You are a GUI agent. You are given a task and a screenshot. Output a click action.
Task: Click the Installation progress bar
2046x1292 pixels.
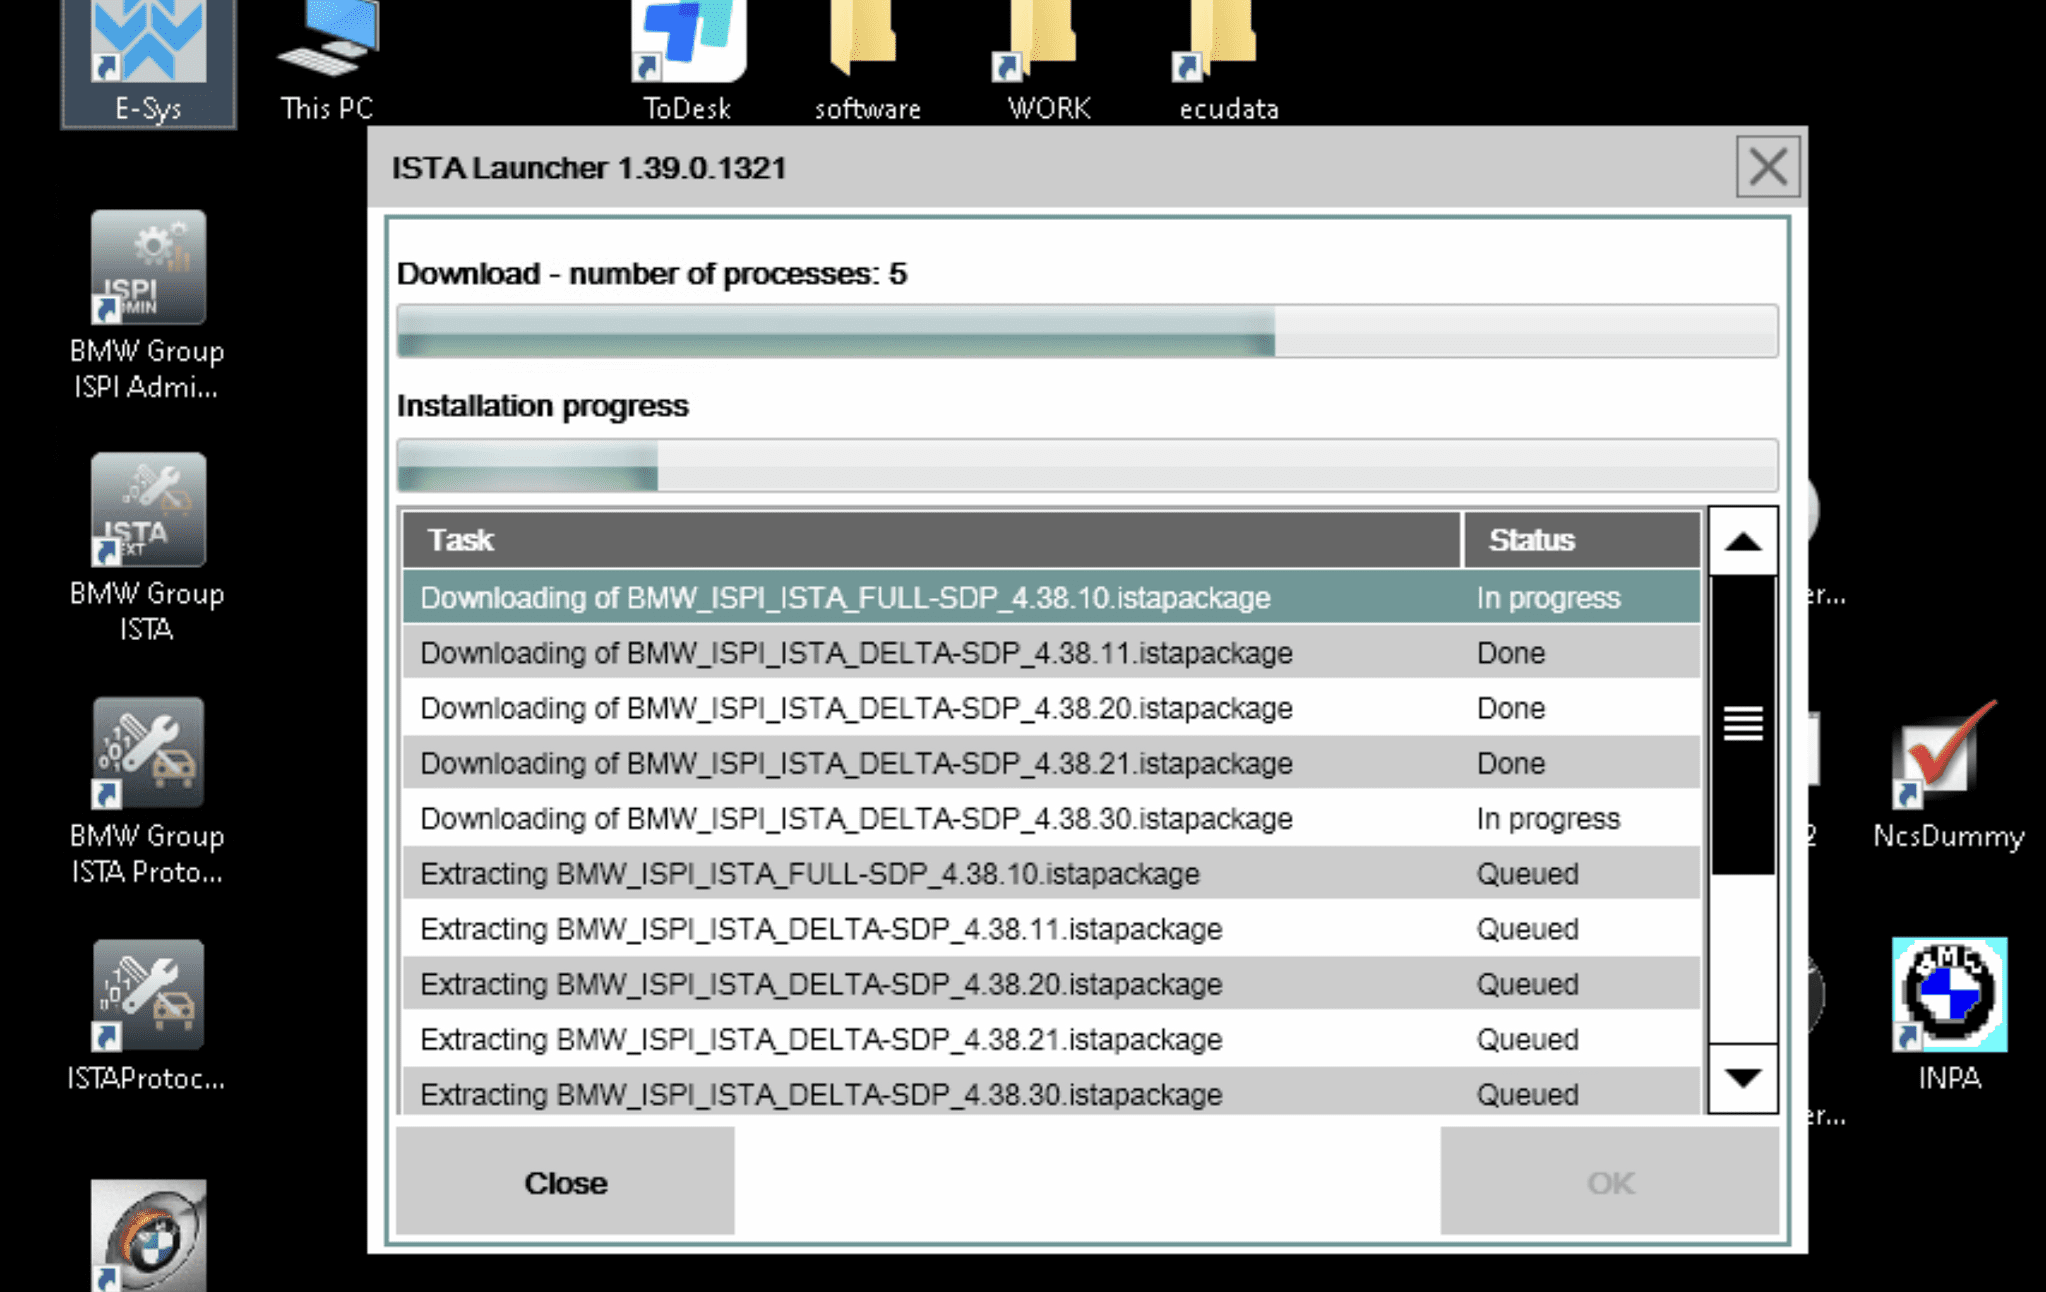coord(1087,465)
